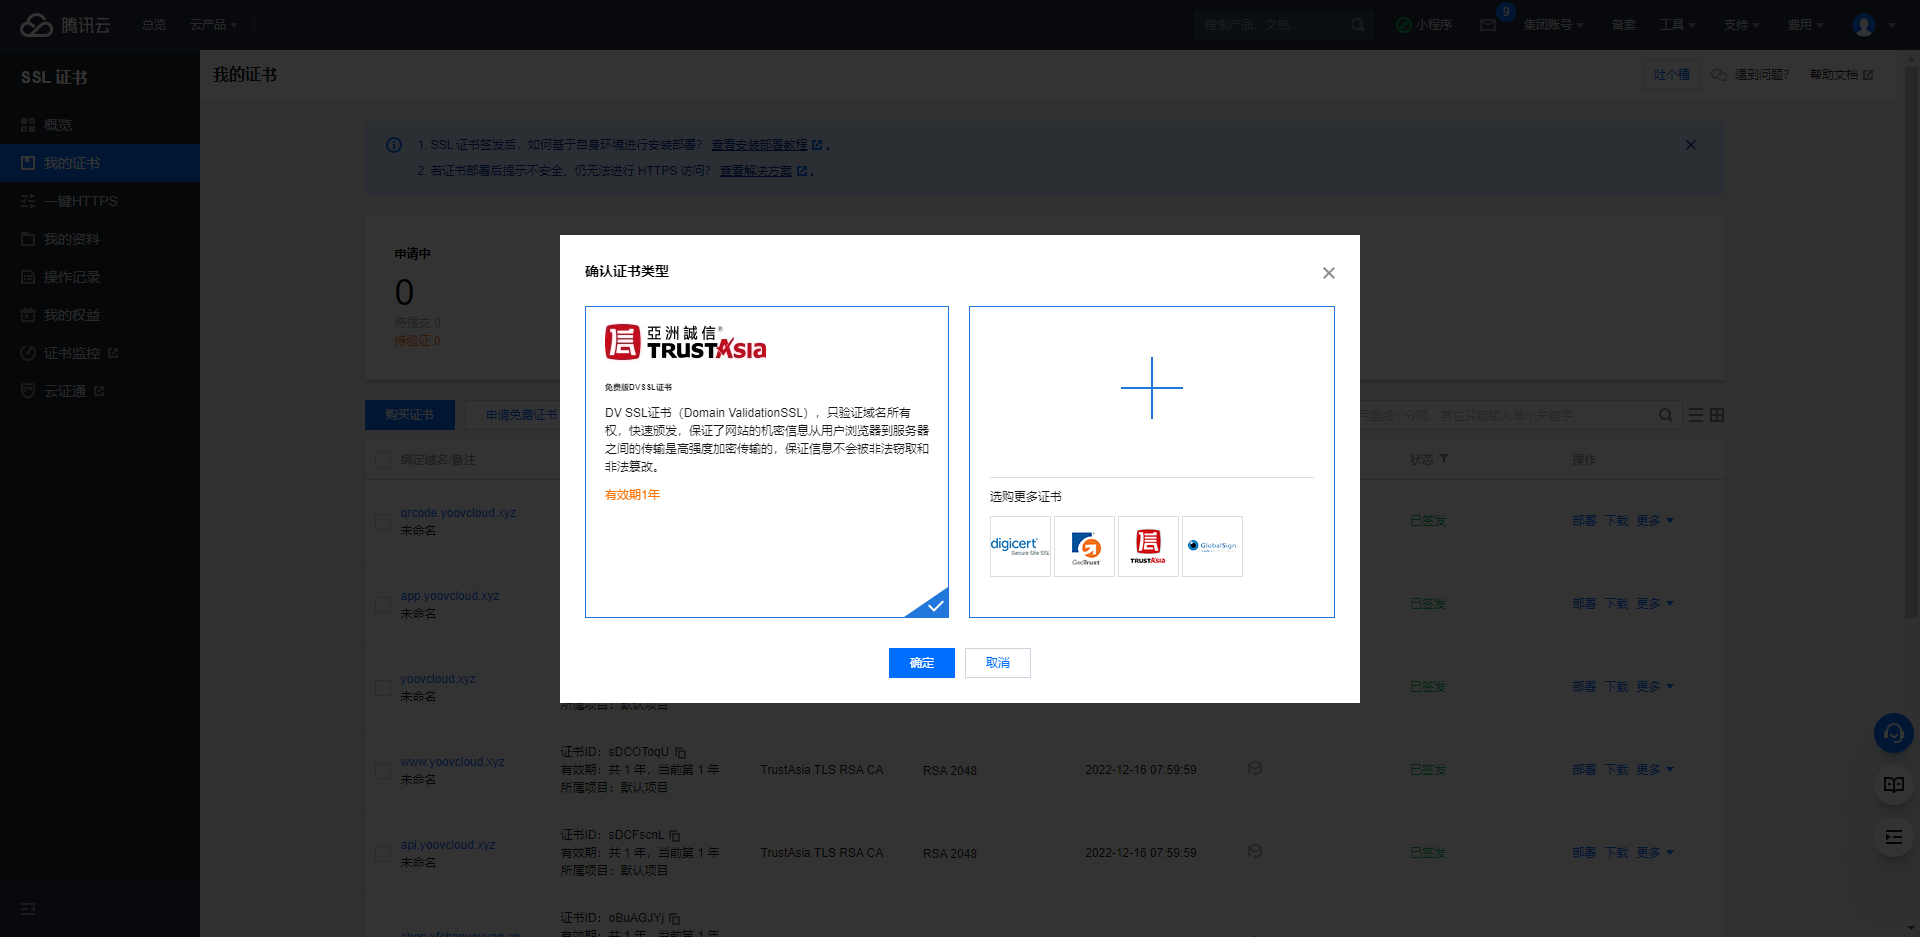Click the 小程序 mini program icon
1920x937 pixels.
1424,25
